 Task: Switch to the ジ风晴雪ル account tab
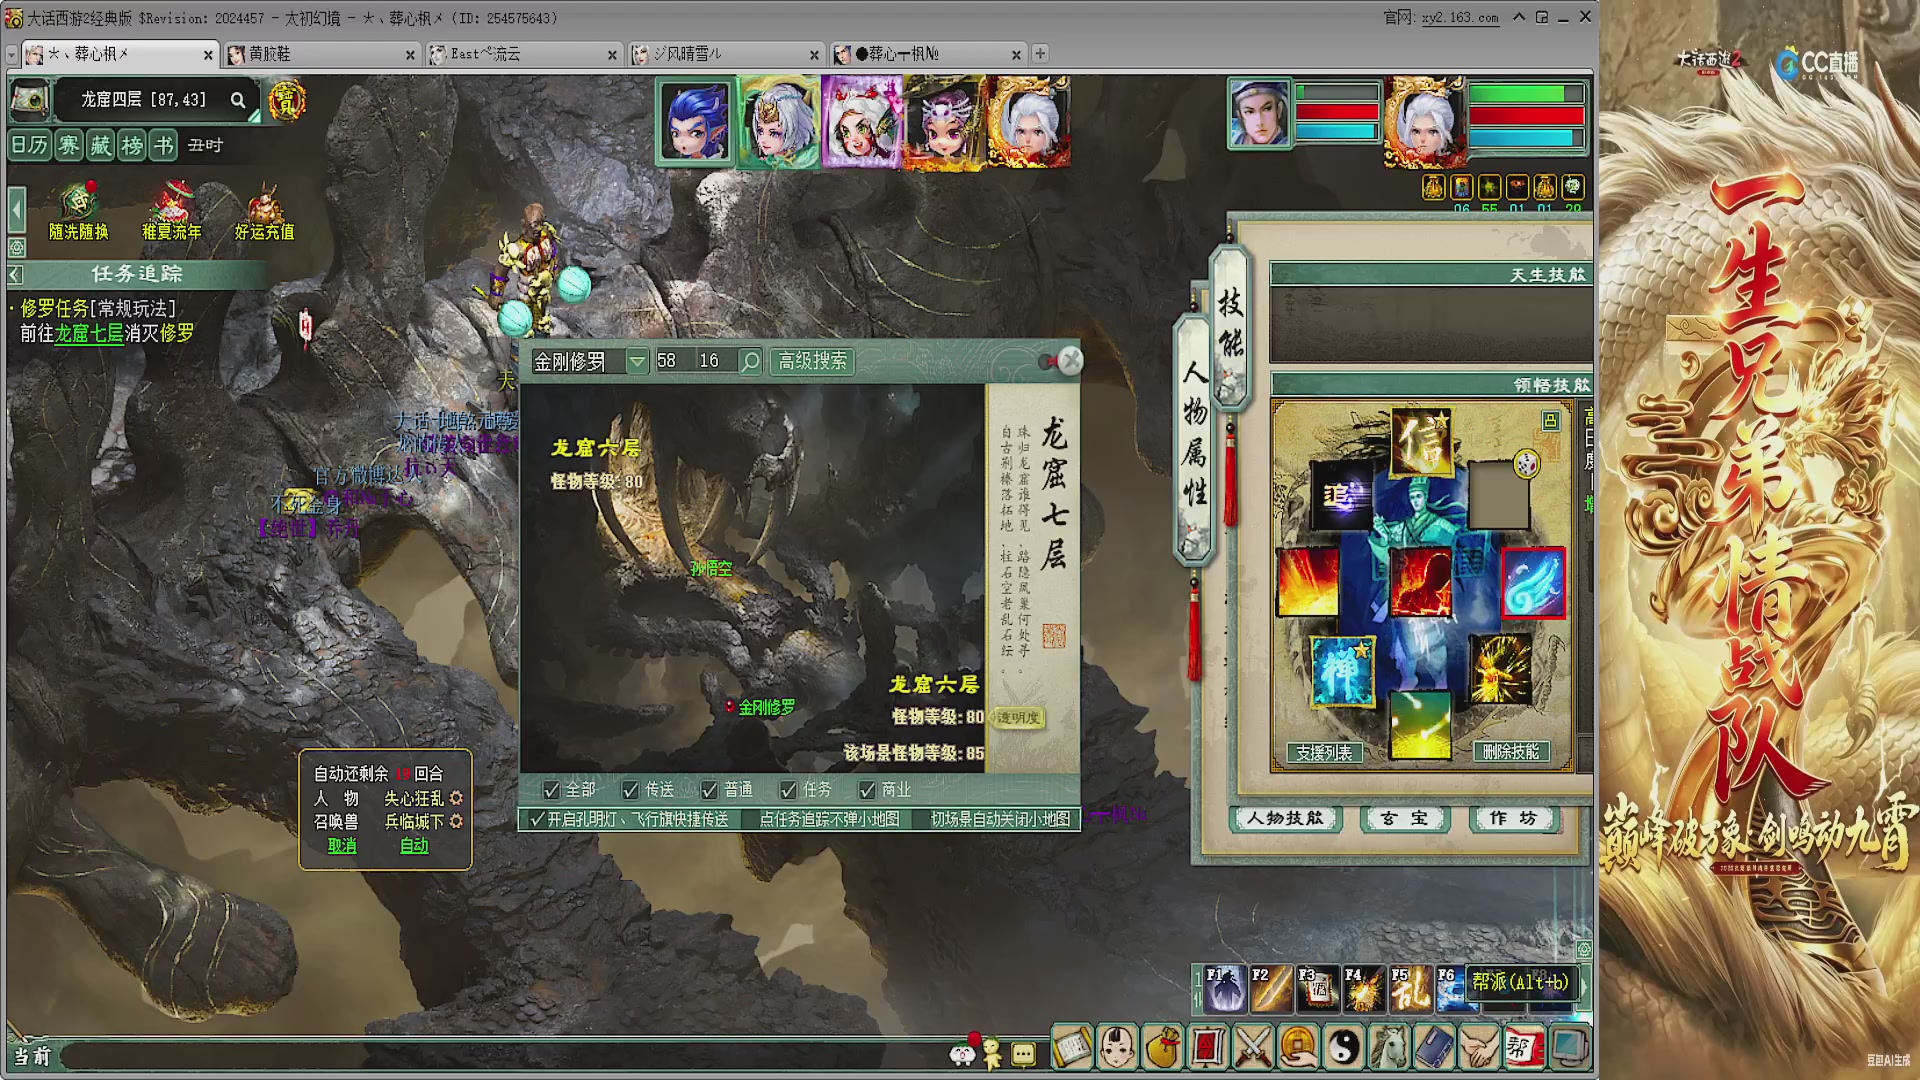(727, 54)
